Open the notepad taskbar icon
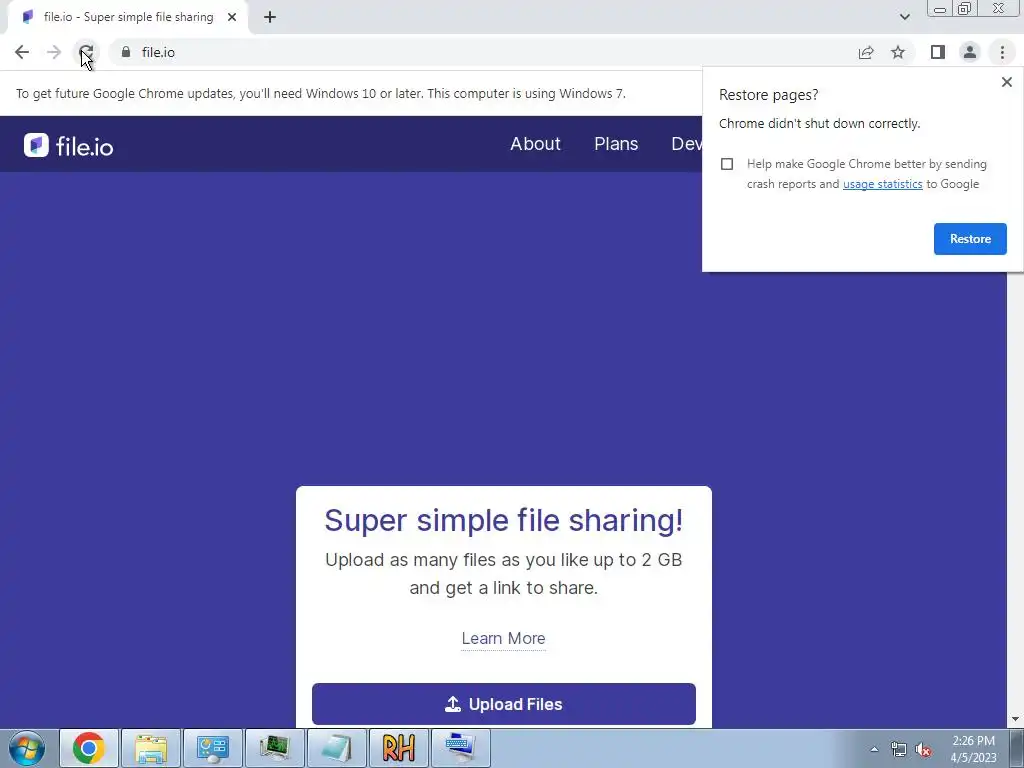Image resolution: width=1024 pixels, height=768 pixels. (337, 748)
